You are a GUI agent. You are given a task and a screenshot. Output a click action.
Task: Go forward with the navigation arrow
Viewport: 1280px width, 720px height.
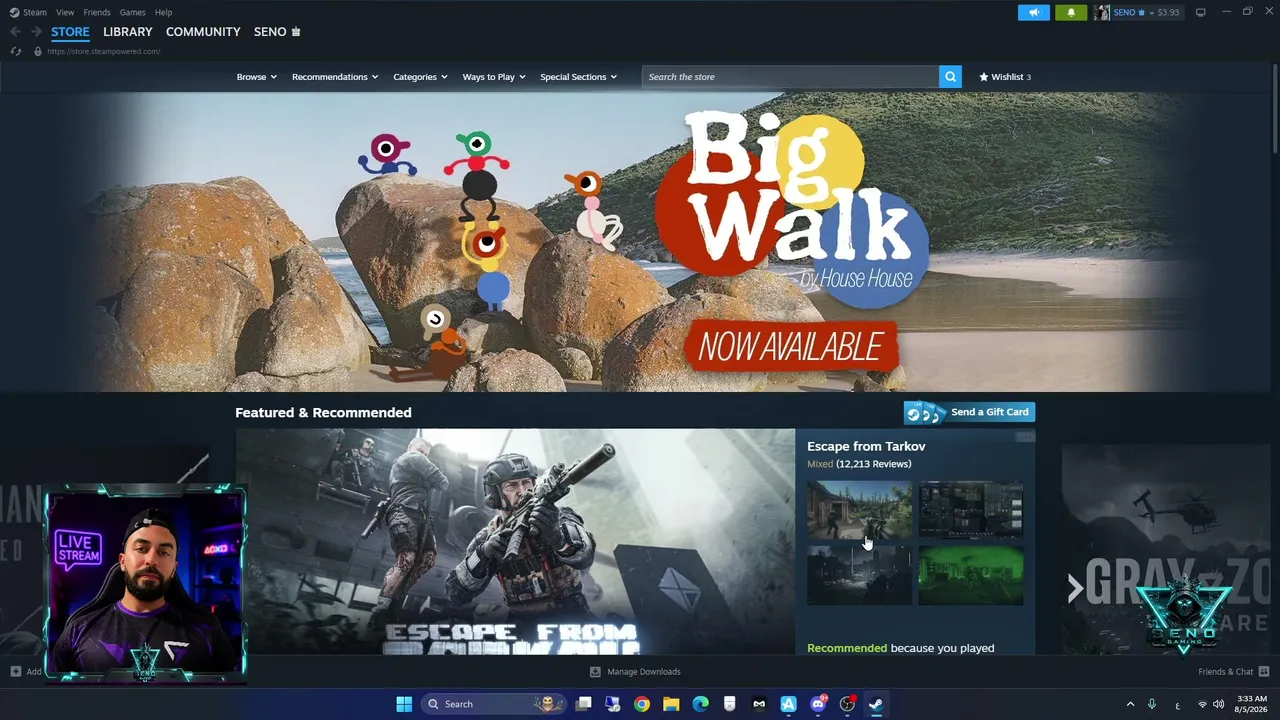36,32
